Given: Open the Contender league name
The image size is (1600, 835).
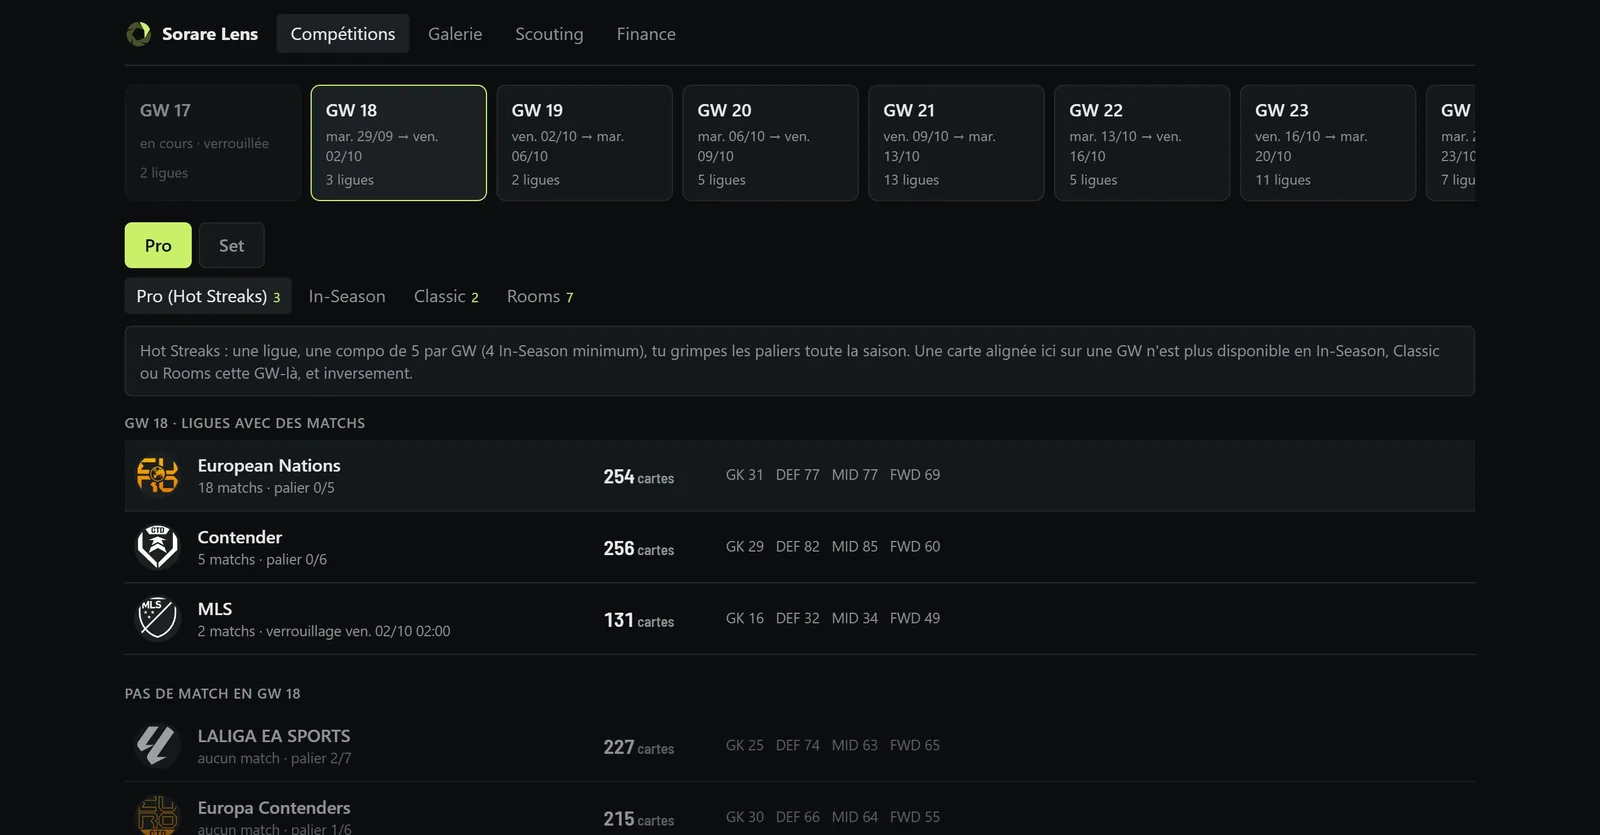Looking at the screenshot, I should (x=240, y=538).
